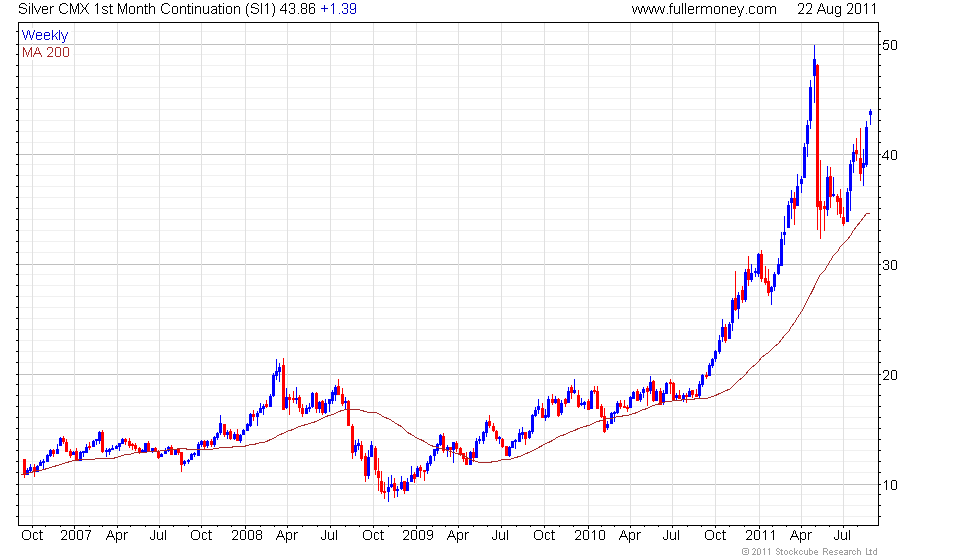The height and width of the screenshot is (560, 960).
Task: Click the chart title 'Silver CMX 1st Month Continuation (SI1)'
Action: (147, 9)
